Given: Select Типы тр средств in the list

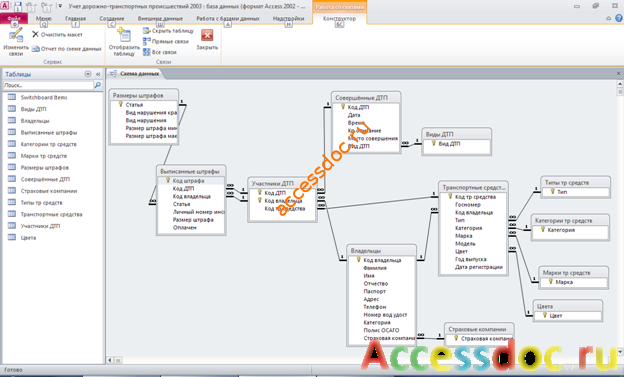Looking at the screenshot, I should (x=41, y=203).
